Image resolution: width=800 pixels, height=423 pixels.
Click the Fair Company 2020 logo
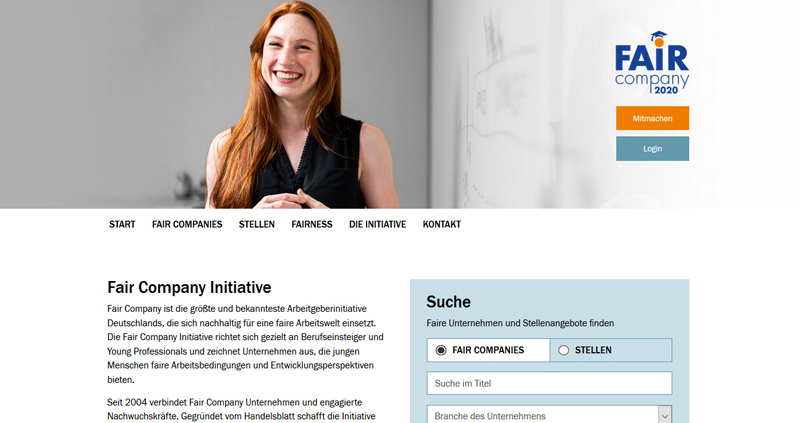click(652, 63)
